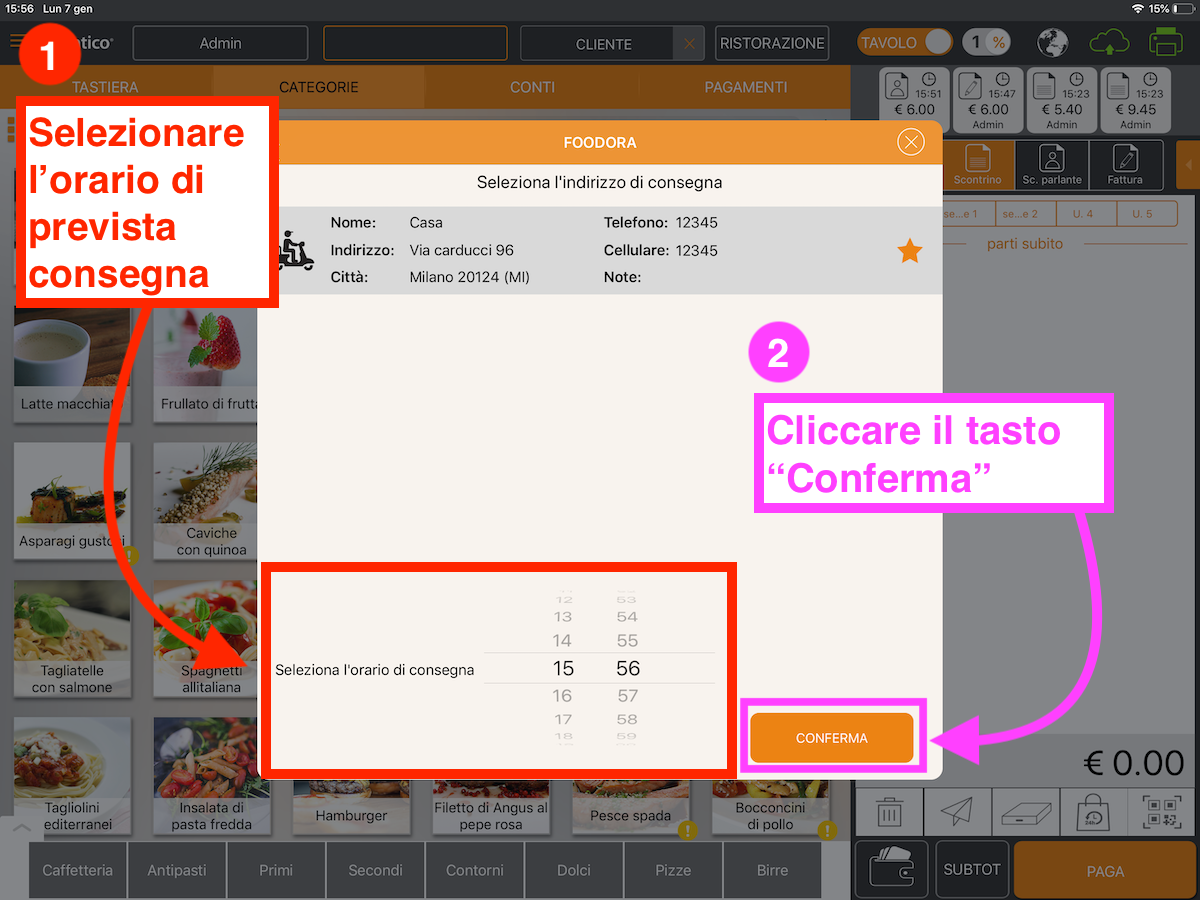This screenshot has width=1200, height=900.
Task: Open the Primi category
Action: 276,870
